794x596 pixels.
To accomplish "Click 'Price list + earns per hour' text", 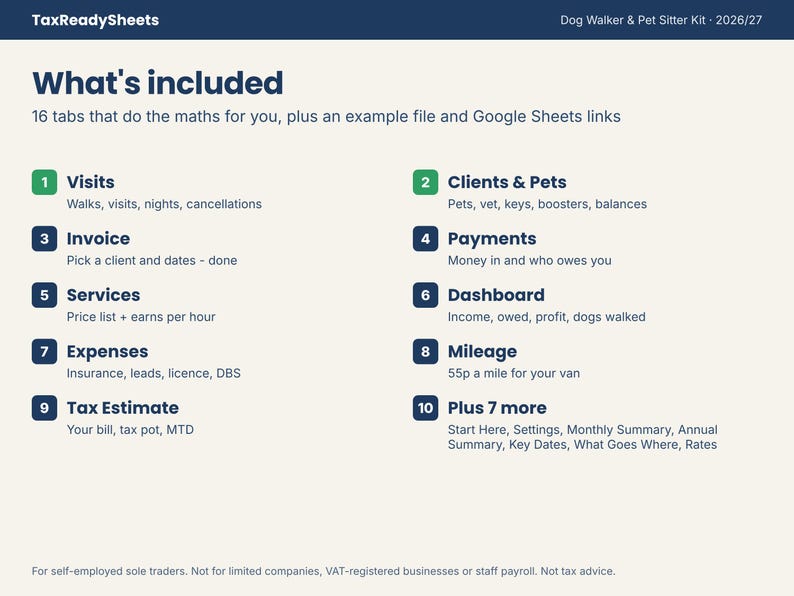I will click(141, 317).
